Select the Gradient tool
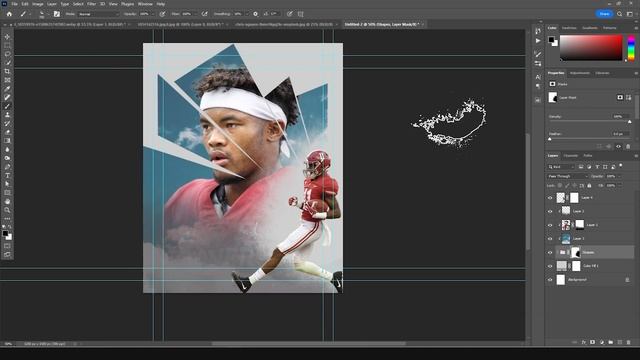The height and width of the screenshot is (360, 640). click(7, 141)
